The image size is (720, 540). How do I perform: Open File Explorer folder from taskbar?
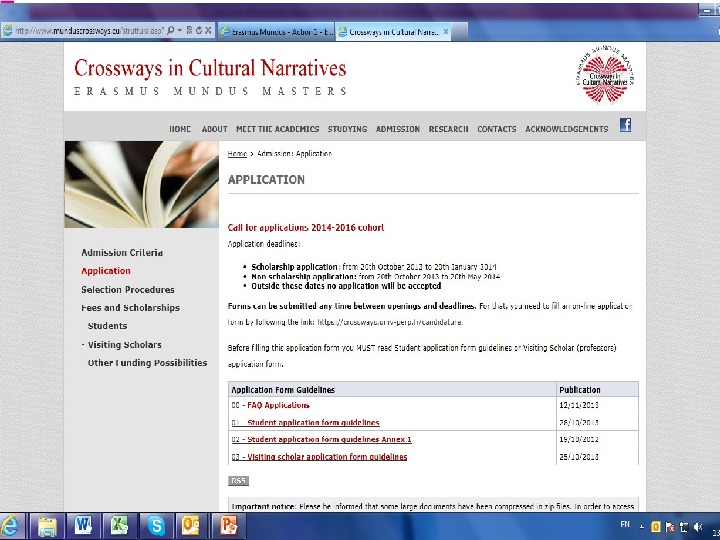(47, 526)
